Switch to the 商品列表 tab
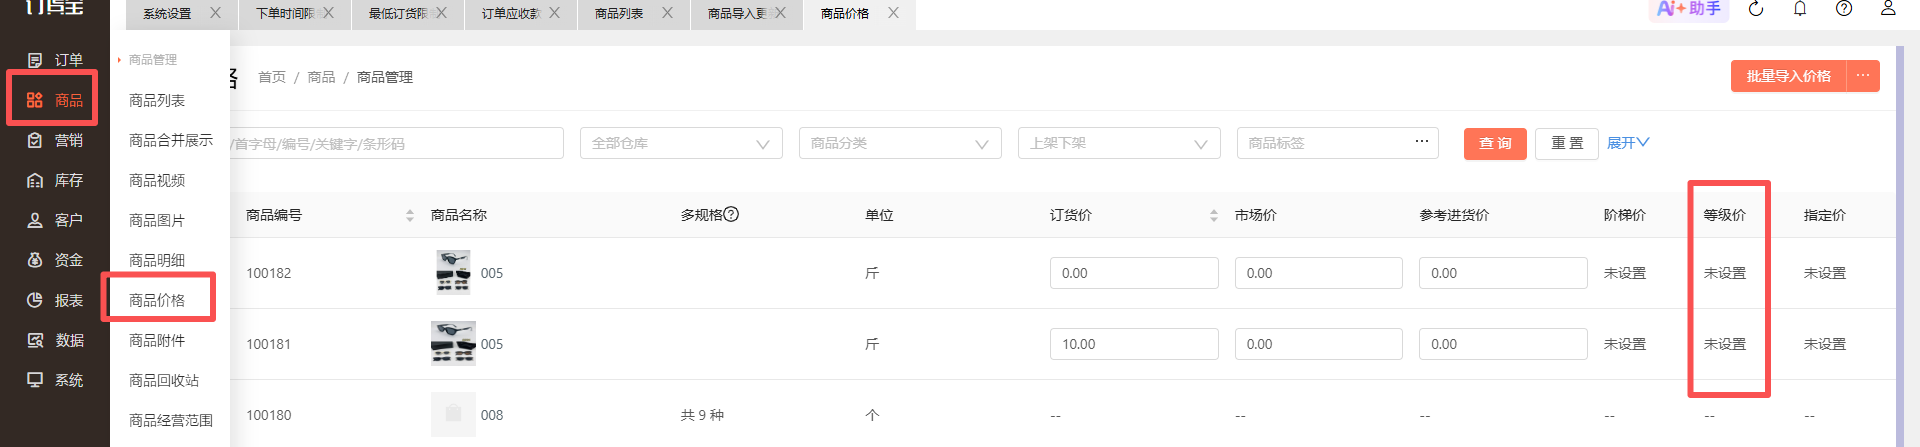1920x447 pixels. (x=619, y=14)
